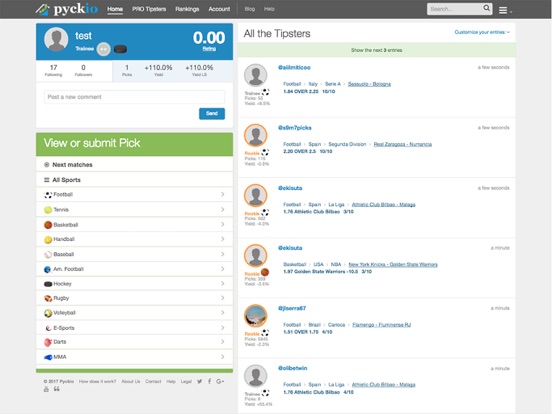This screenshot has height=414, width=552.
Task: Open @ailimiticoo tipster profile
Action: [294, 68]
